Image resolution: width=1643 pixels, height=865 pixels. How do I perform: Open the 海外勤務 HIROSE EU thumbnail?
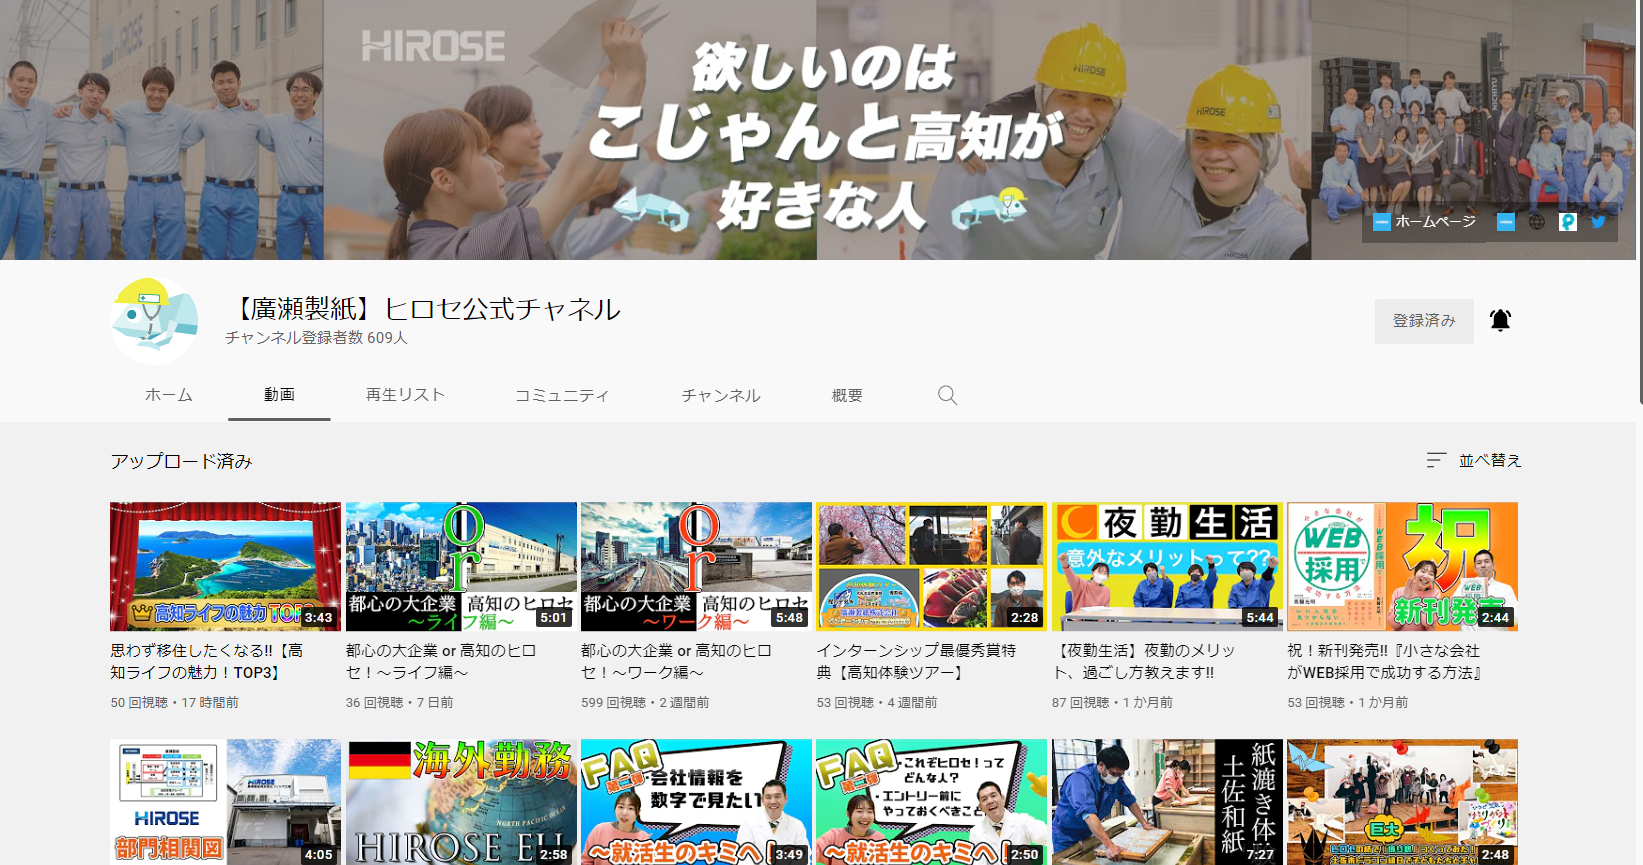(461, 802)
